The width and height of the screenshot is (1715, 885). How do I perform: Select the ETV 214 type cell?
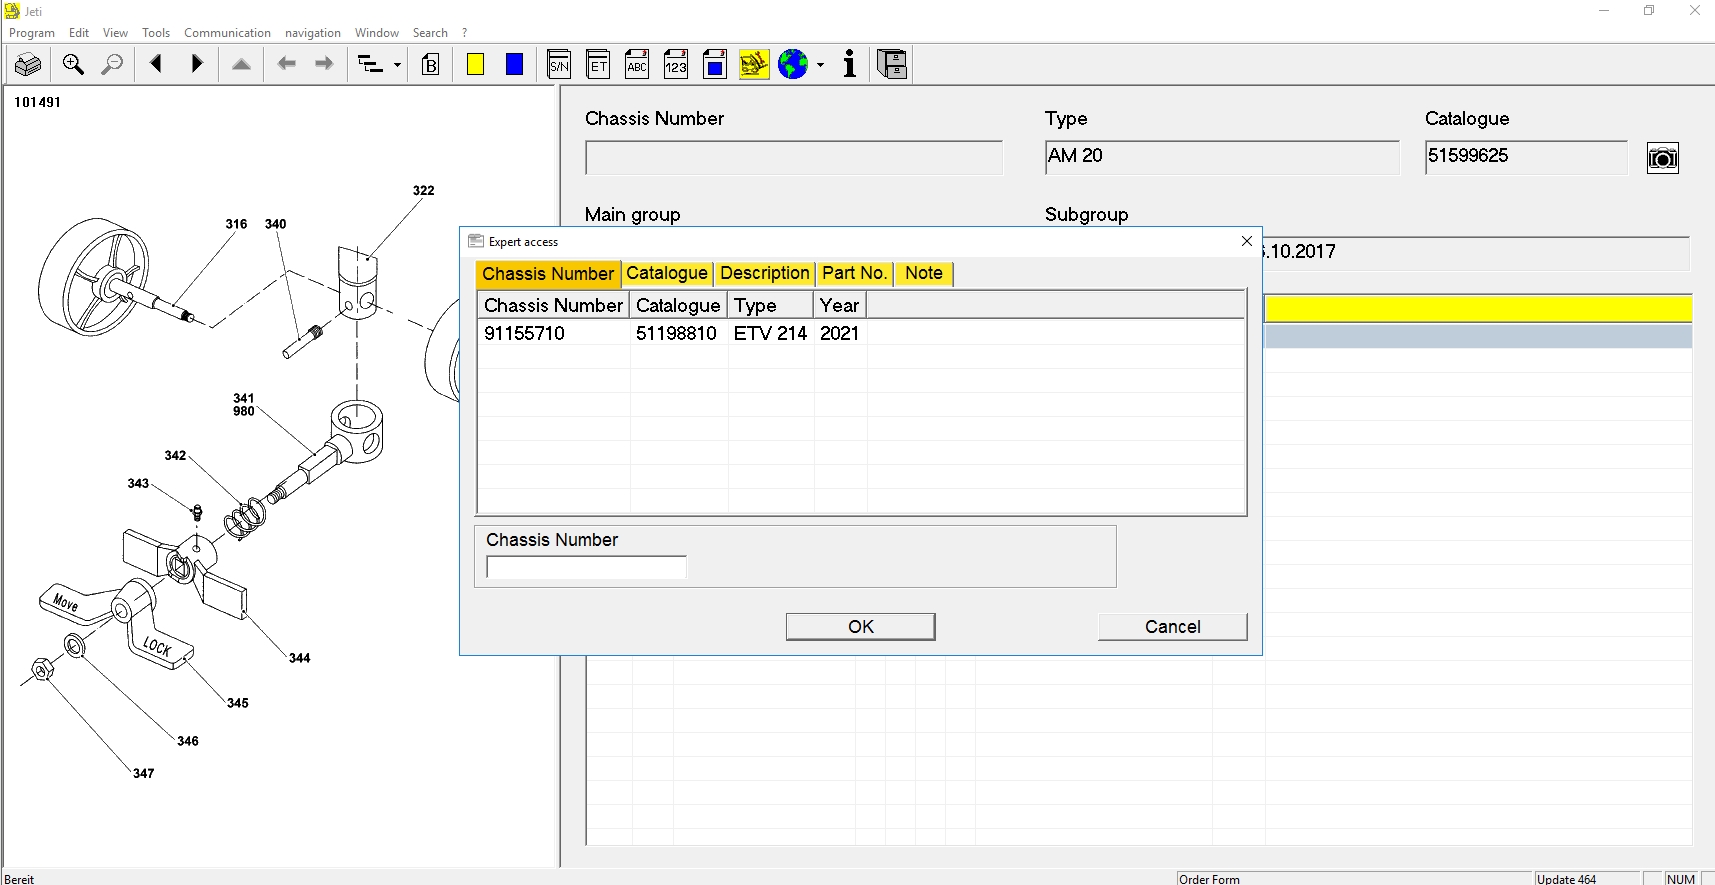[770, 333]
